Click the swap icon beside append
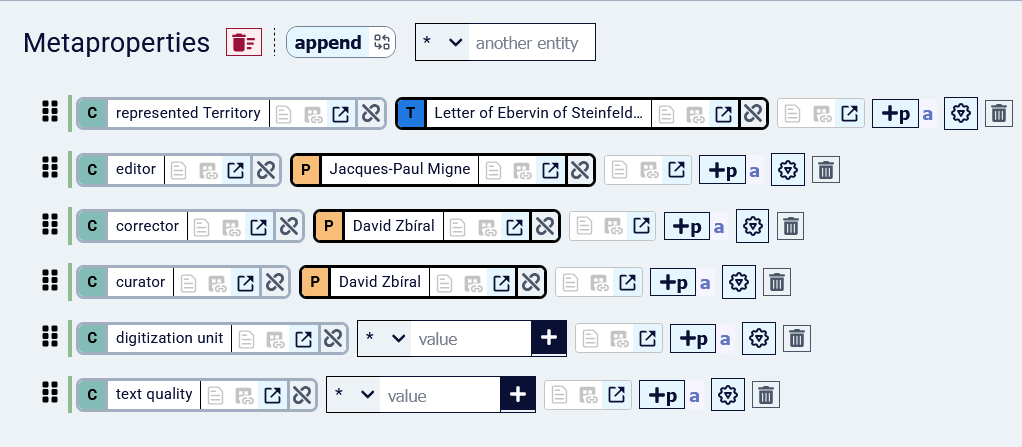Viewport: 1022px width, 447px height. click(x=382, y=42)
